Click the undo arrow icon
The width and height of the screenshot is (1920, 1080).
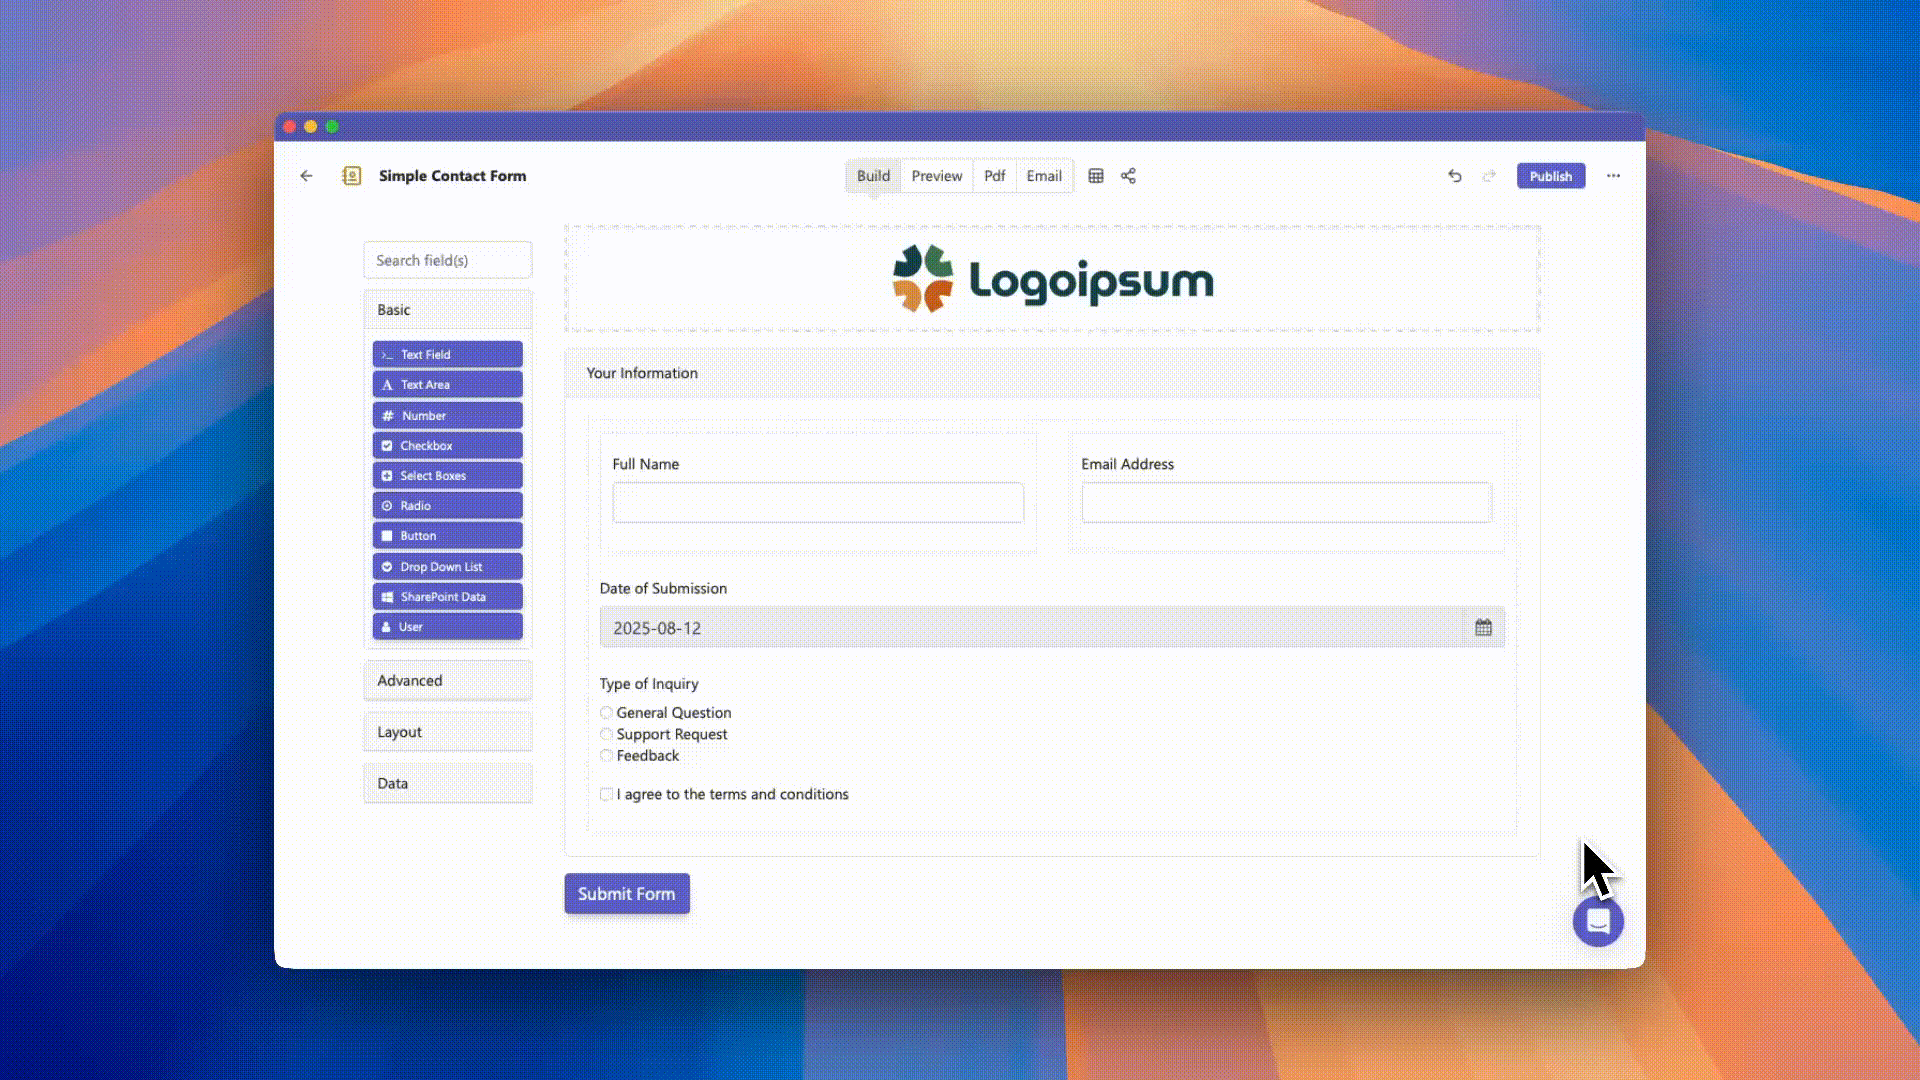click(x=1455, y=176)
